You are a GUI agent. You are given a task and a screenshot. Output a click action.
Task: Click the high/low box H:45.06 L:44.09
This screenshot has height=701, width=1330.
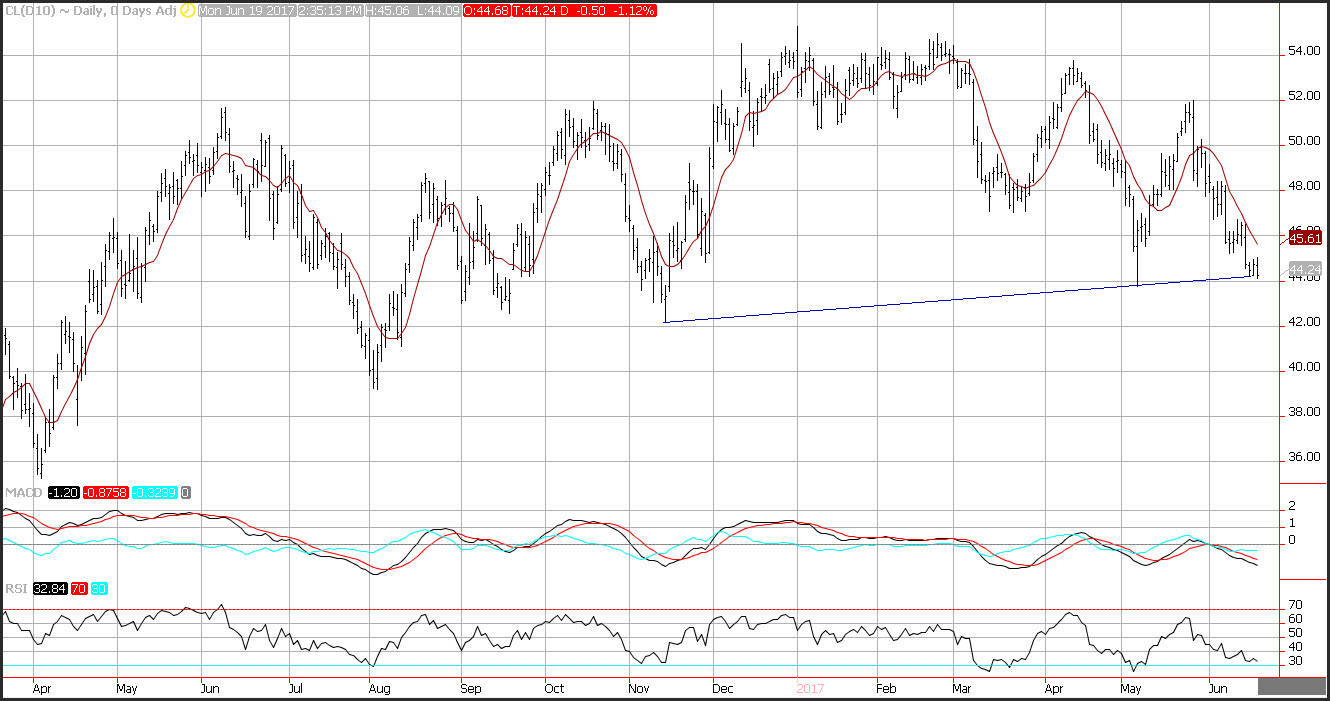(412, 10)
